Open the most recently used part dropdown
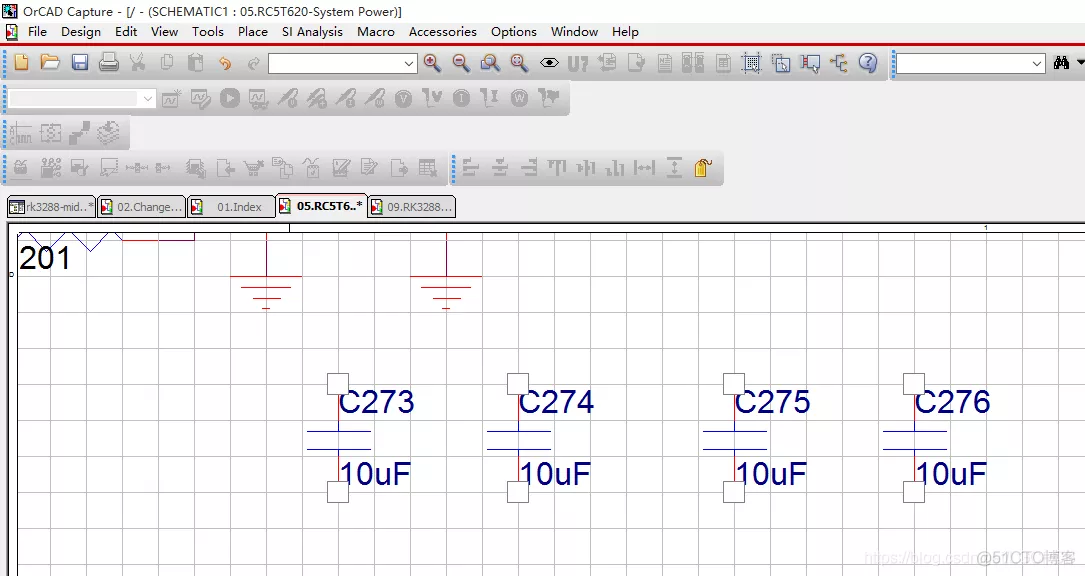 343,63
